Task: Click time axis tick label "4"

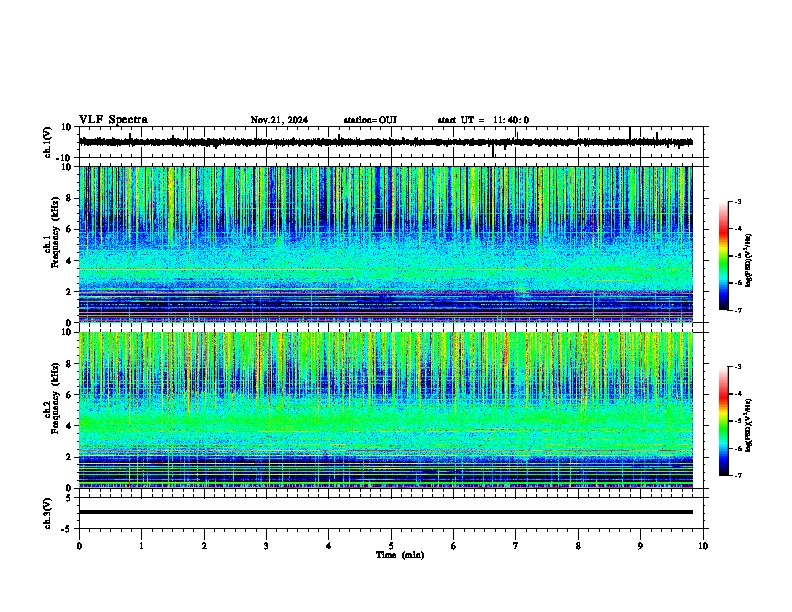Action: point(329,546)
